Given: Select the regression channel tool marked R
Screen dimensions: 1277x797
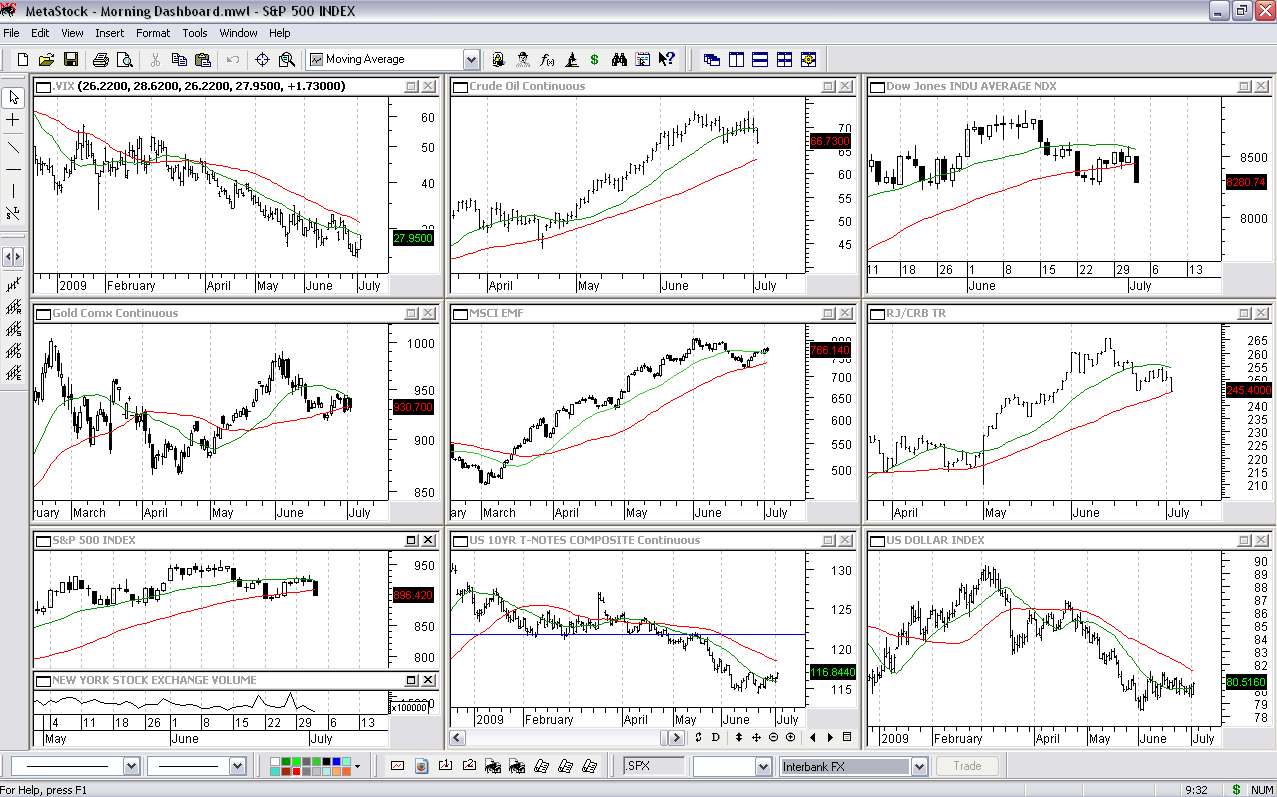Looking at the screenshot, I should pos(14,307).
